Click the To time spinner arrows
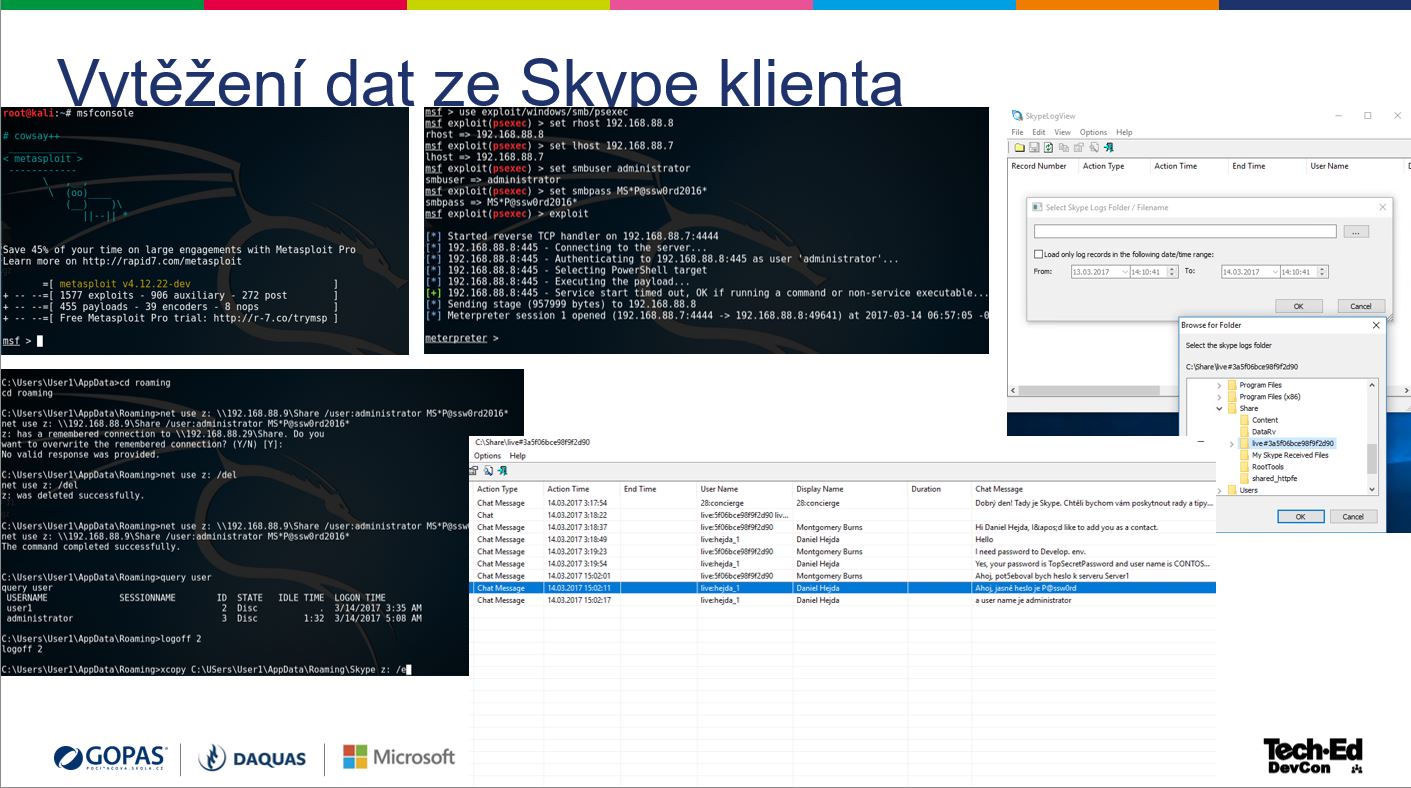Image resolution: width=1411 pixels, height=788 pixels. pos(1322,272)
